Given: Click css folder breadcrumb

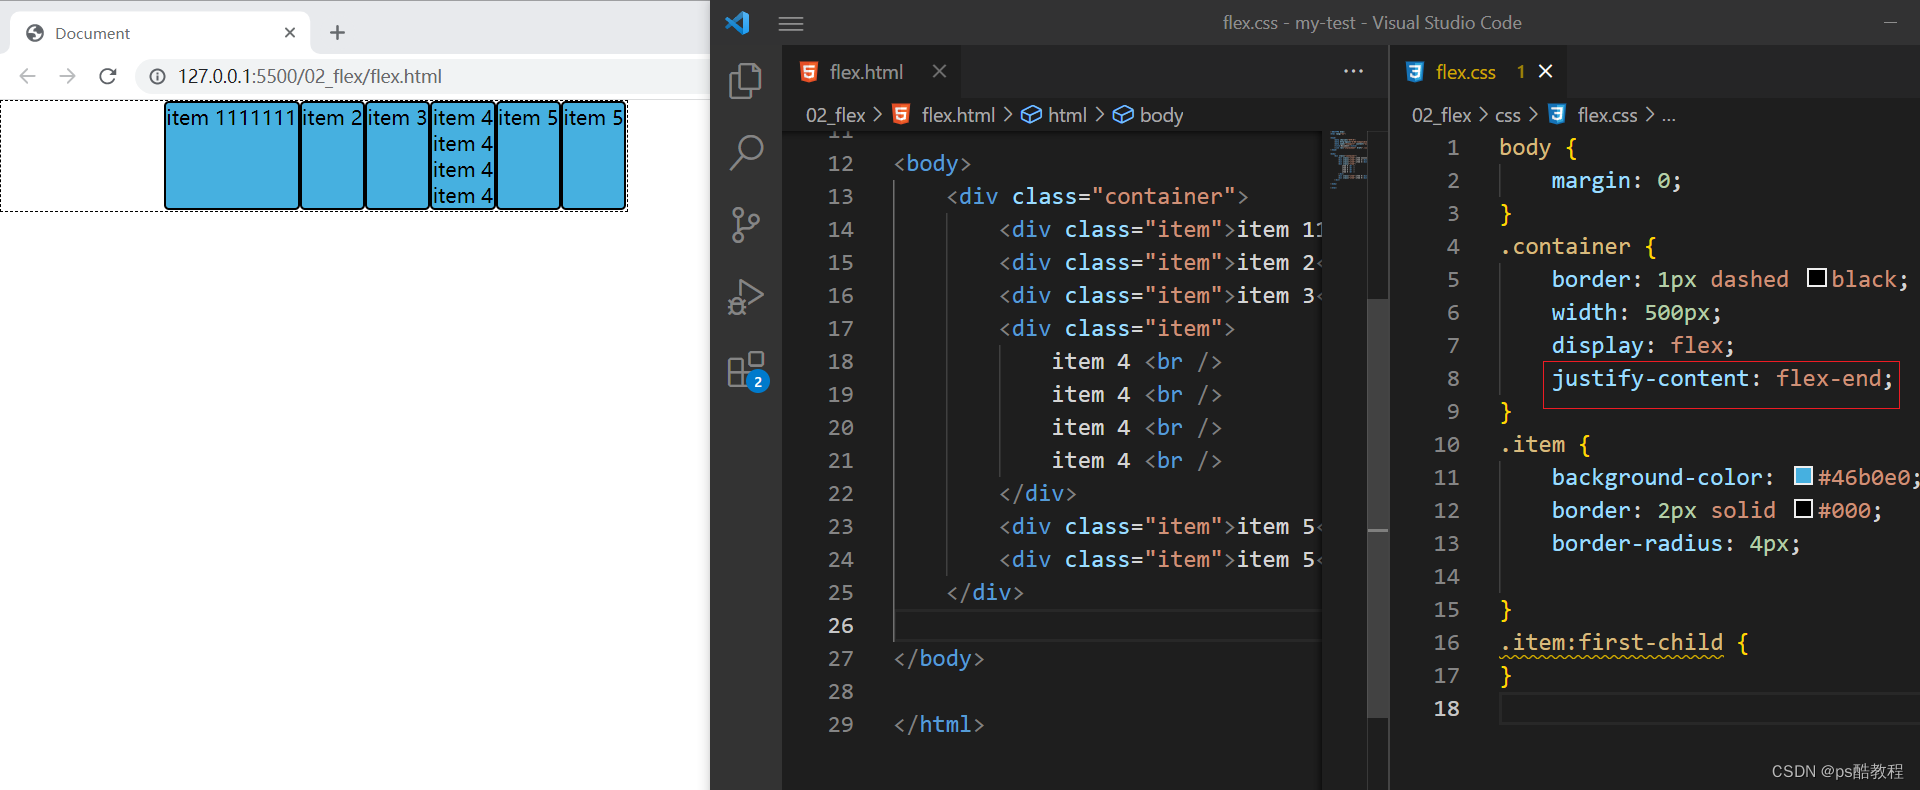Looking at the screenshot, I should click(1507, 115).
